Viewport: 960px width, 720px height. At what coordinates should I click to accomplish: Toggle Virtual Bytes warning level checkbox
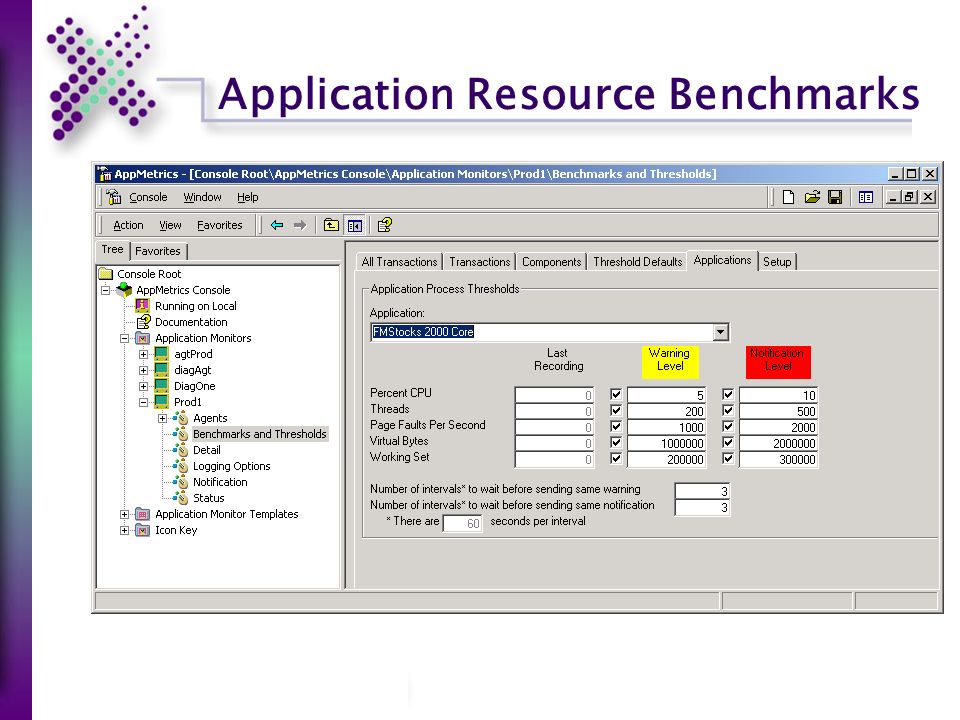point(616,442)
